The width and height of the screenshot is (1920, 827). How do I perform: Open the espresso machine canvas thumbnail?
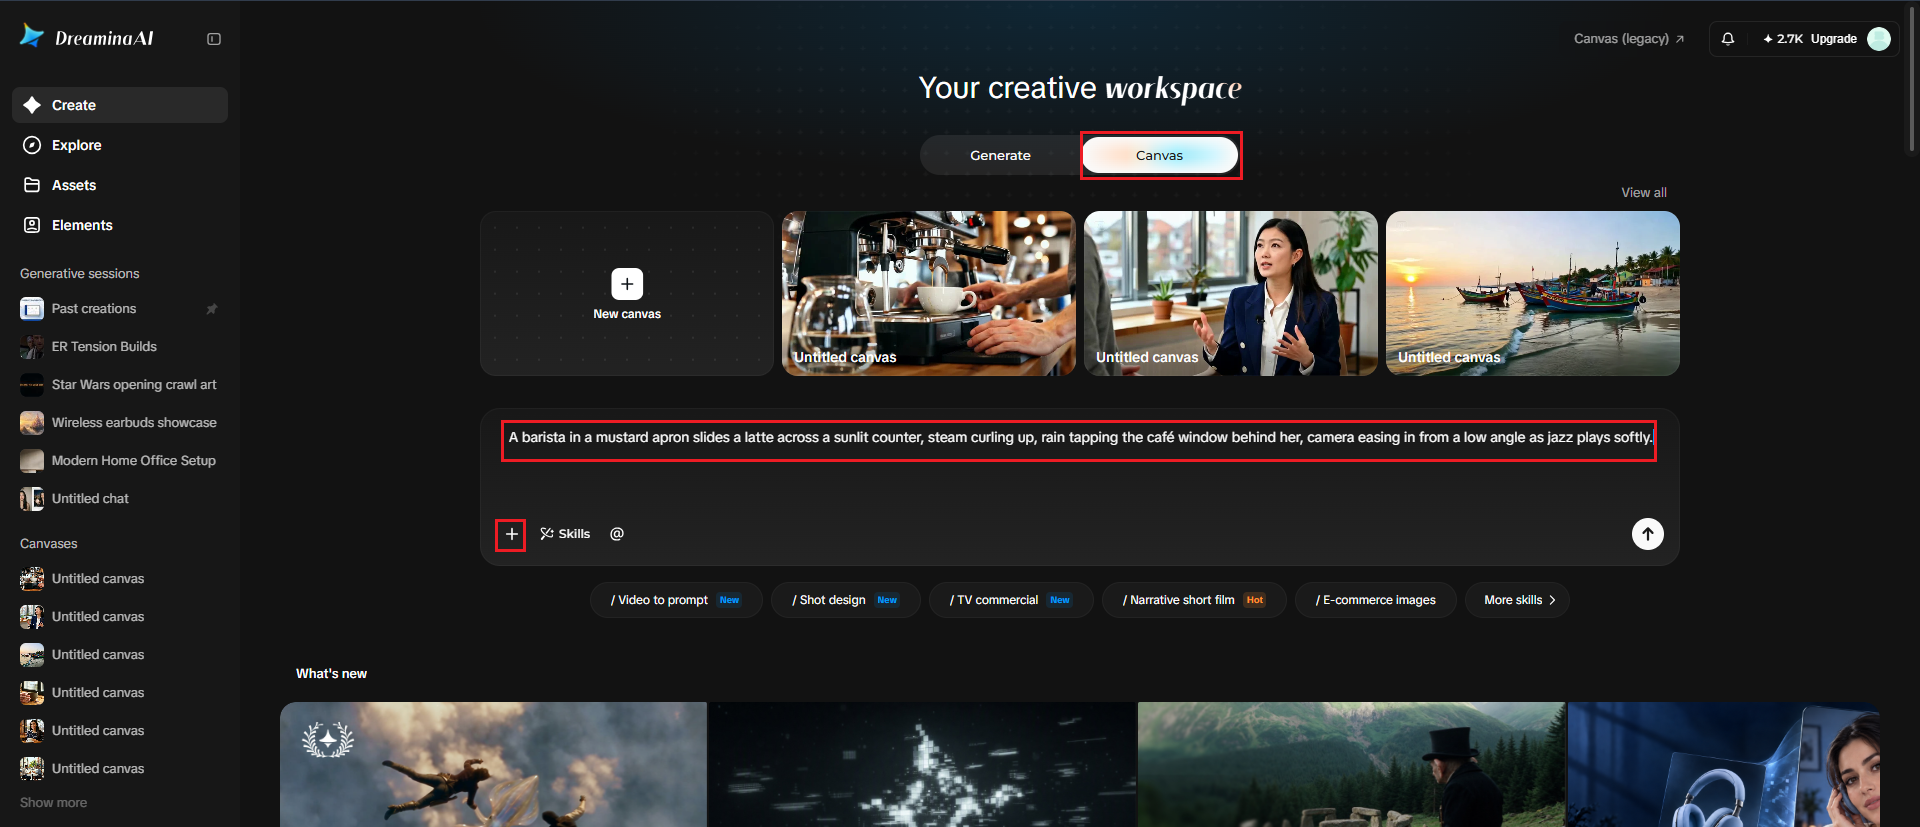tap(929, 293)
